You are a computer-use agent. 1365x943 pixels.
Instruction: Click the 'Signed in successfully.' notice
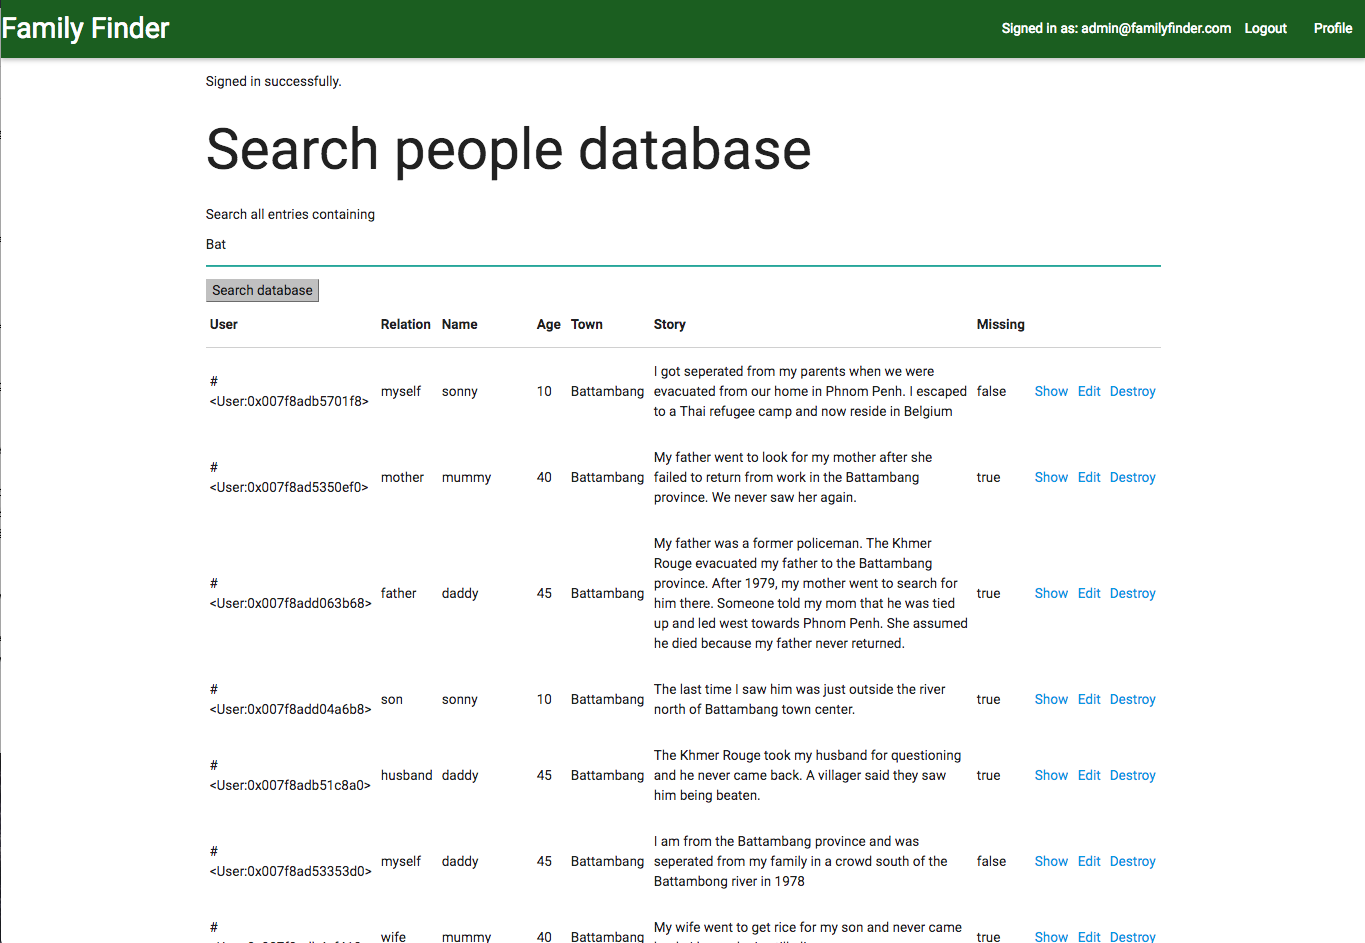pos(273,81)
